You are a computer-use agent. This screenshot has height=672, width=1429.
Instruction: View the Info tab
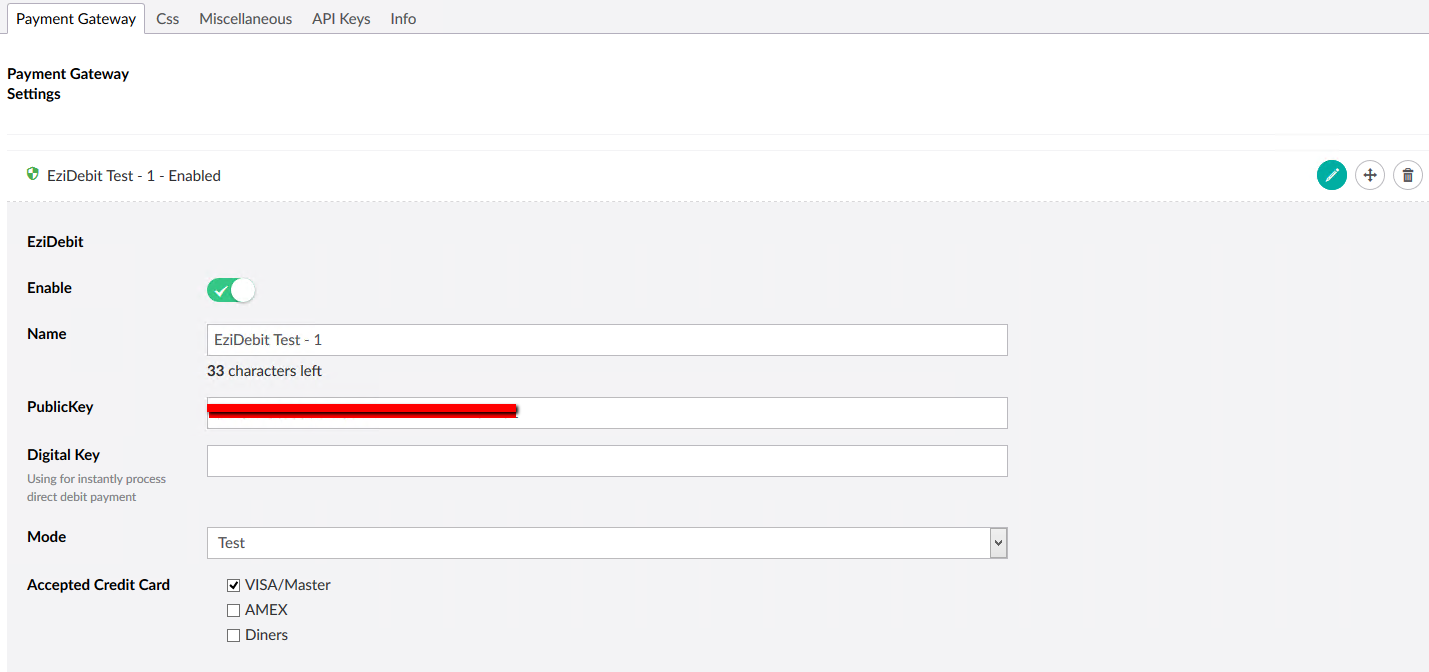pyautogui.click(x=403, y=18)
